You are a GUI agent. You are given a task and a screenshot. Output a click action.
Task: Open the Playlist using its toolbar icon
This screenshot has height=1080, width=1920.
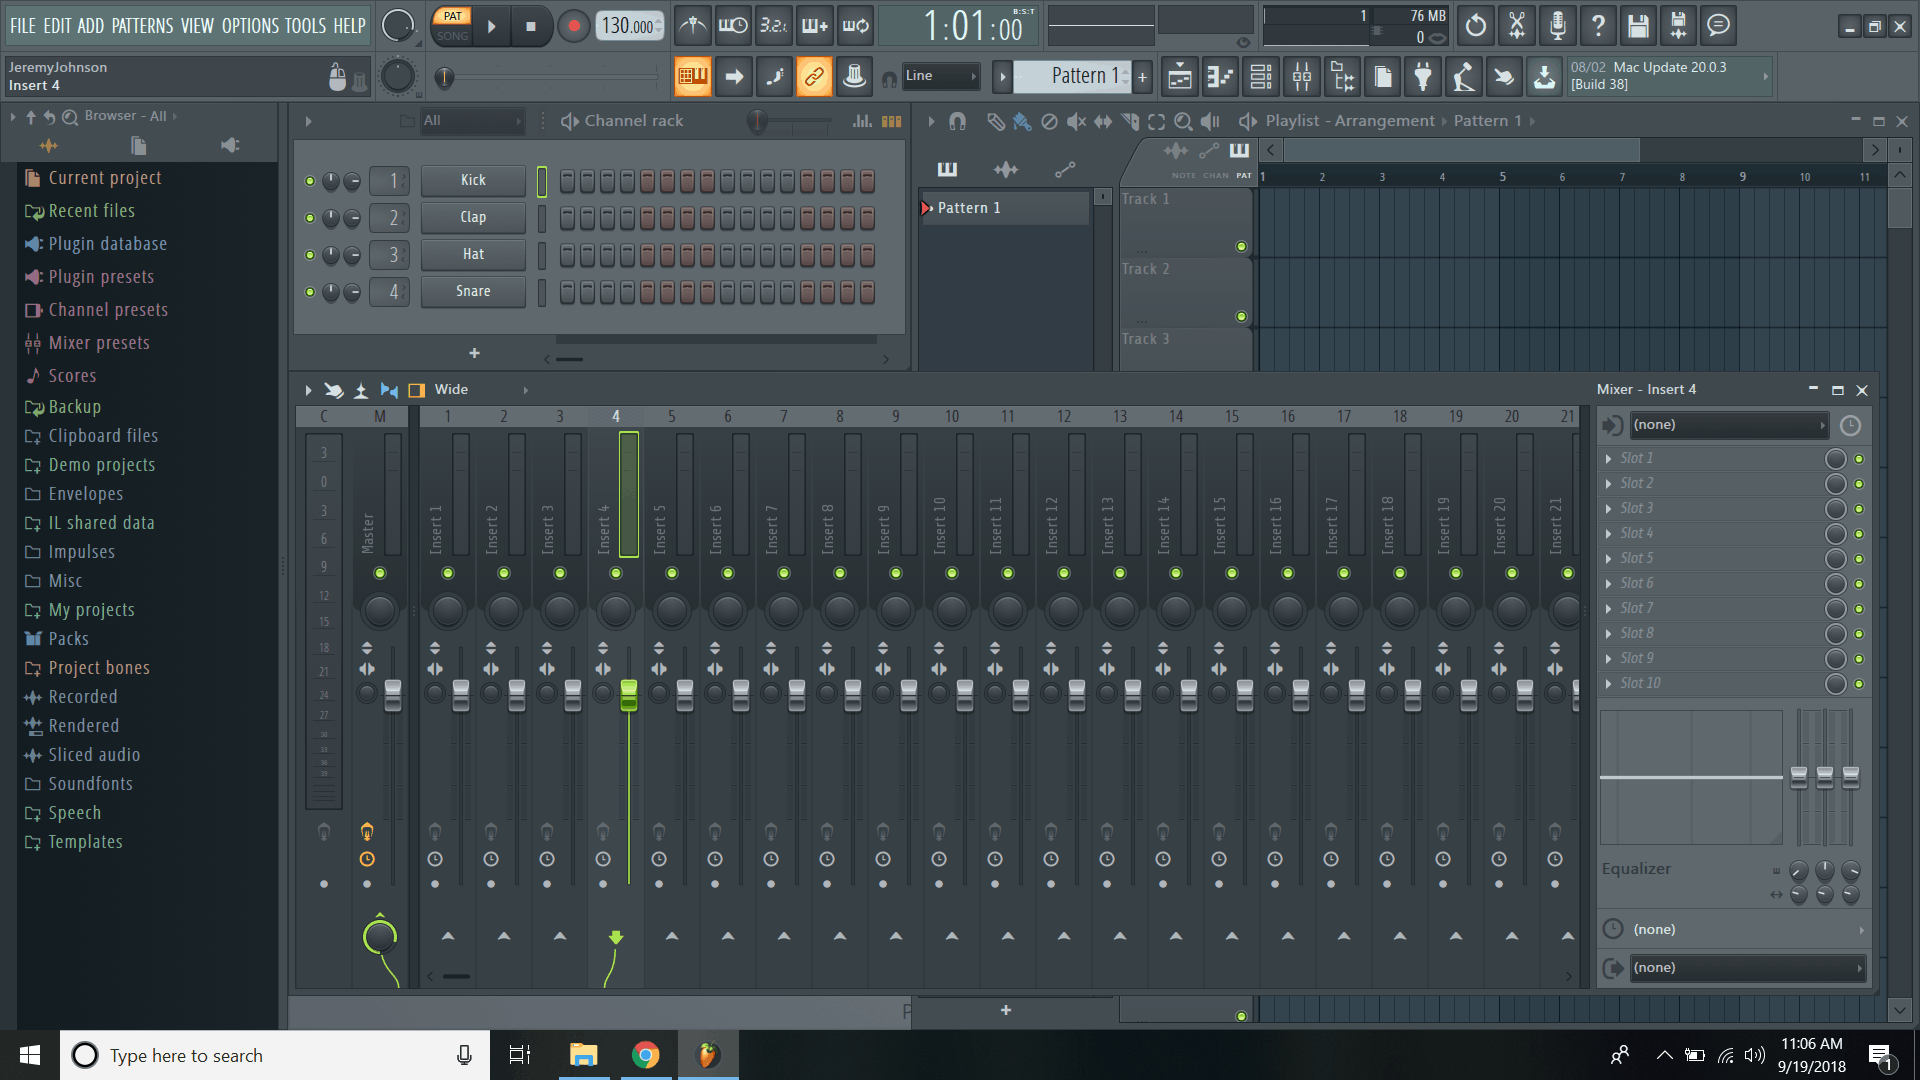click(1179, 76)
